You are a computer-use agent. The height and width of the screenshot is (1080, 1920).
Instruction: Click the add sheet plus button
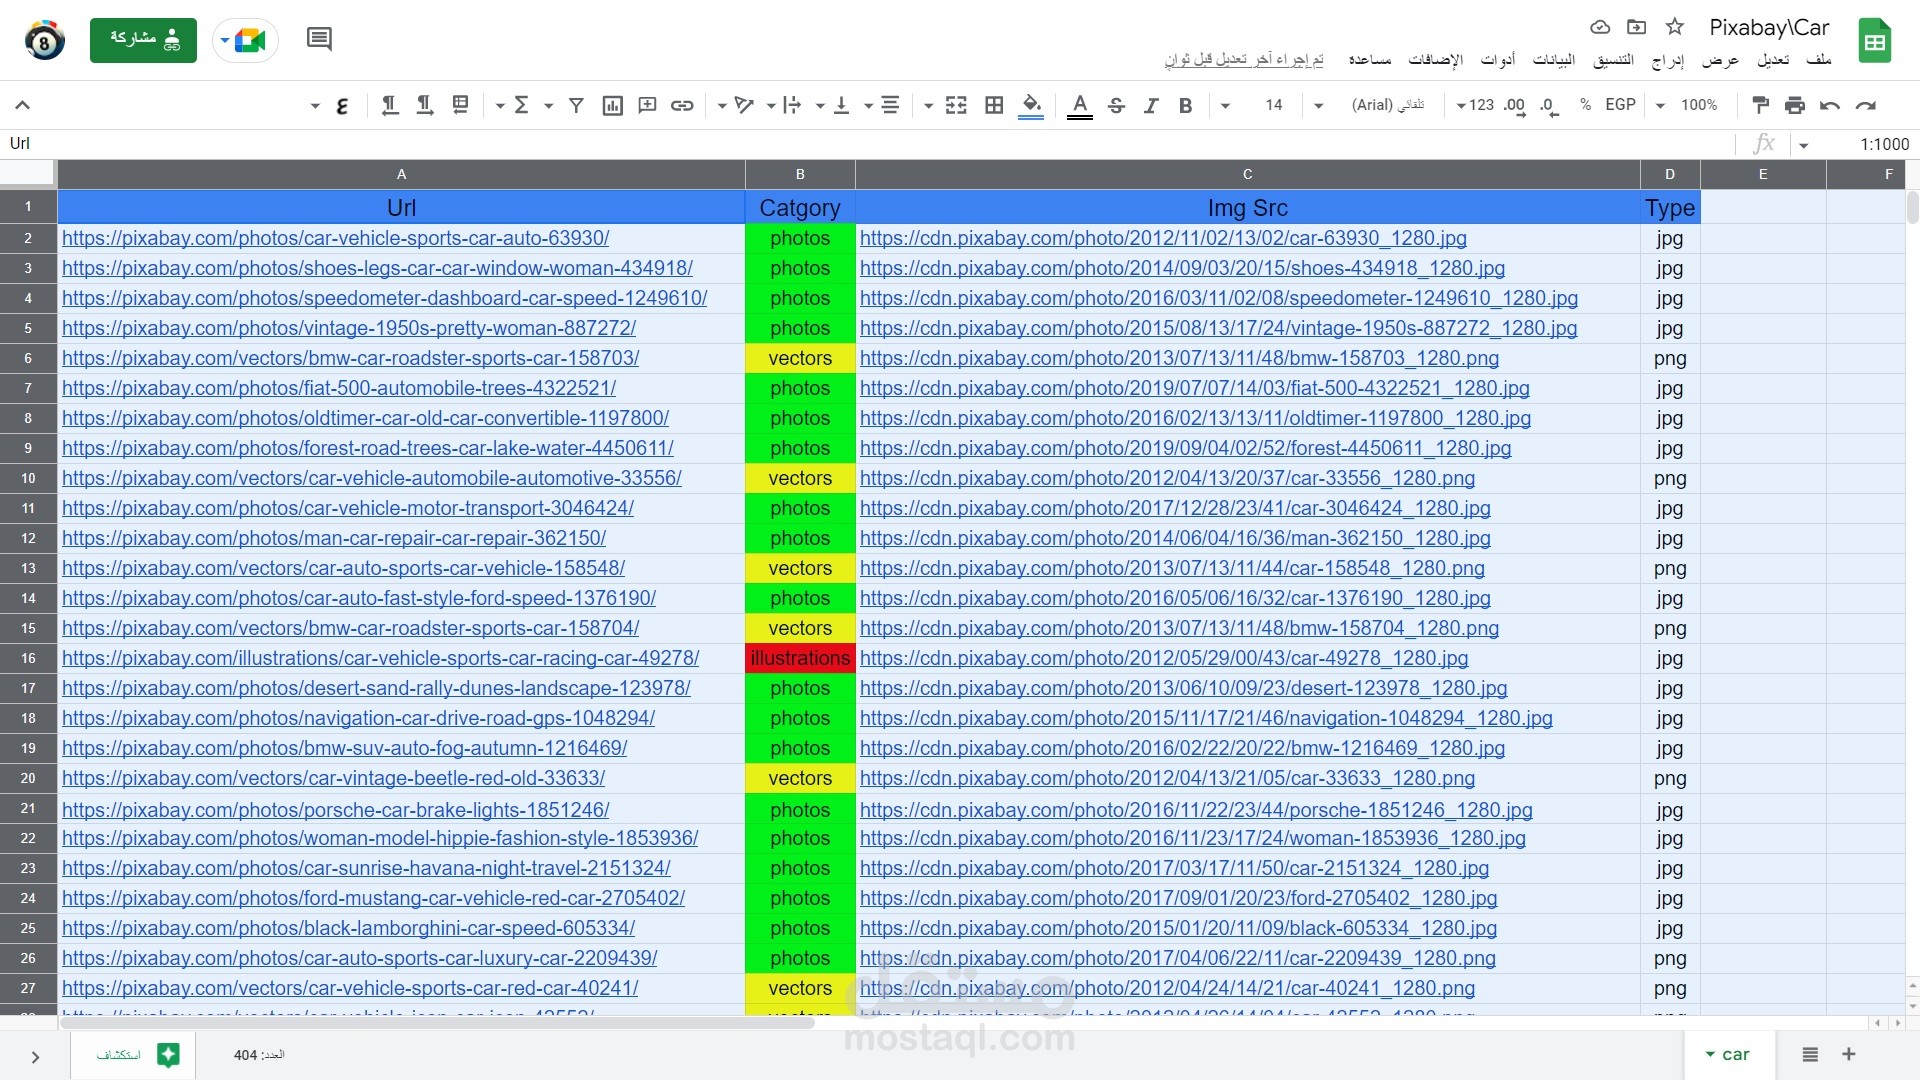coord(1849,1054)
